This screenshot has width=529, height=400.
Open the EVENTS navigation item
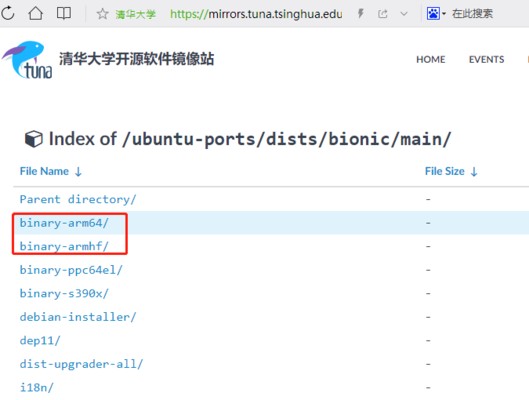(486, 59)
